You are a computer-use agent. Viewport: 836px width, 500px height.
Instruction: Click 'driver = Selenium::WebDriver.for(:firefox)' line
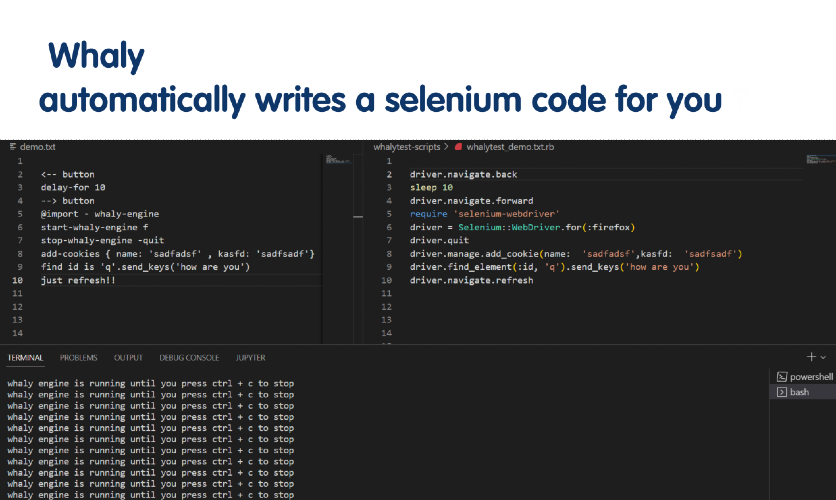click(x=522, y=227)
